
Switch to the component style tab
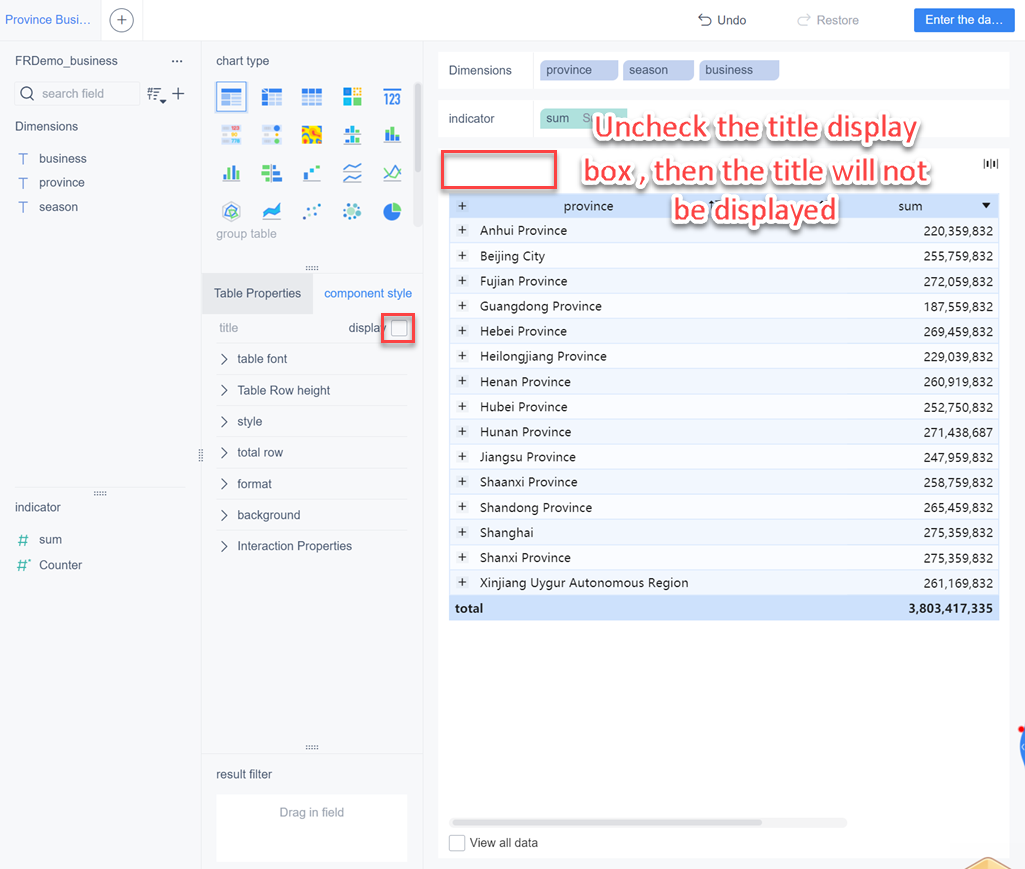[x=368, y=294]
